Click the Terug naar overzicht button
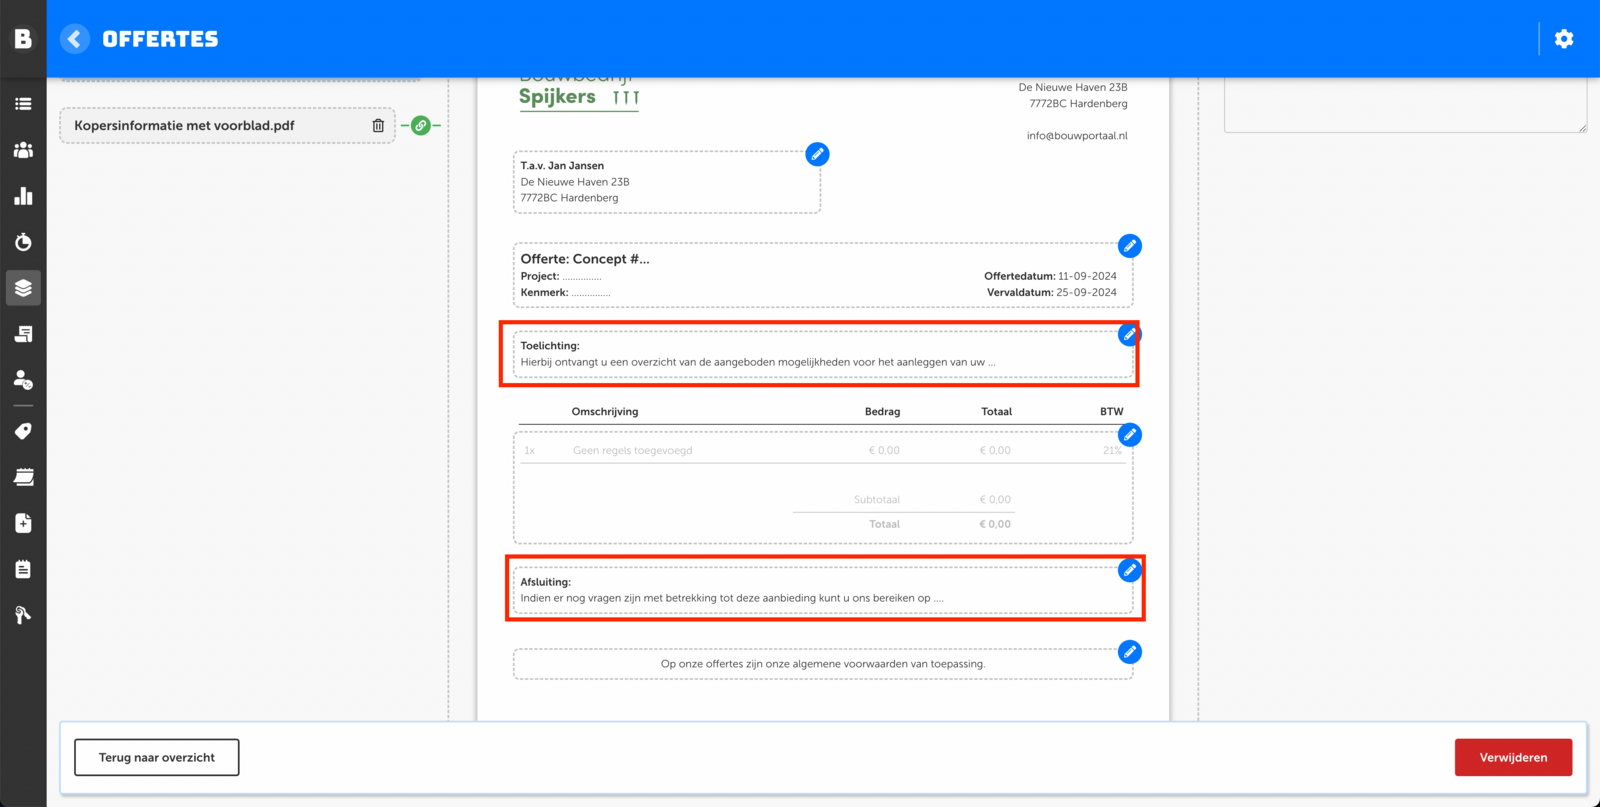The width and height of the screenshot is (1600, 807). [157, 757]
